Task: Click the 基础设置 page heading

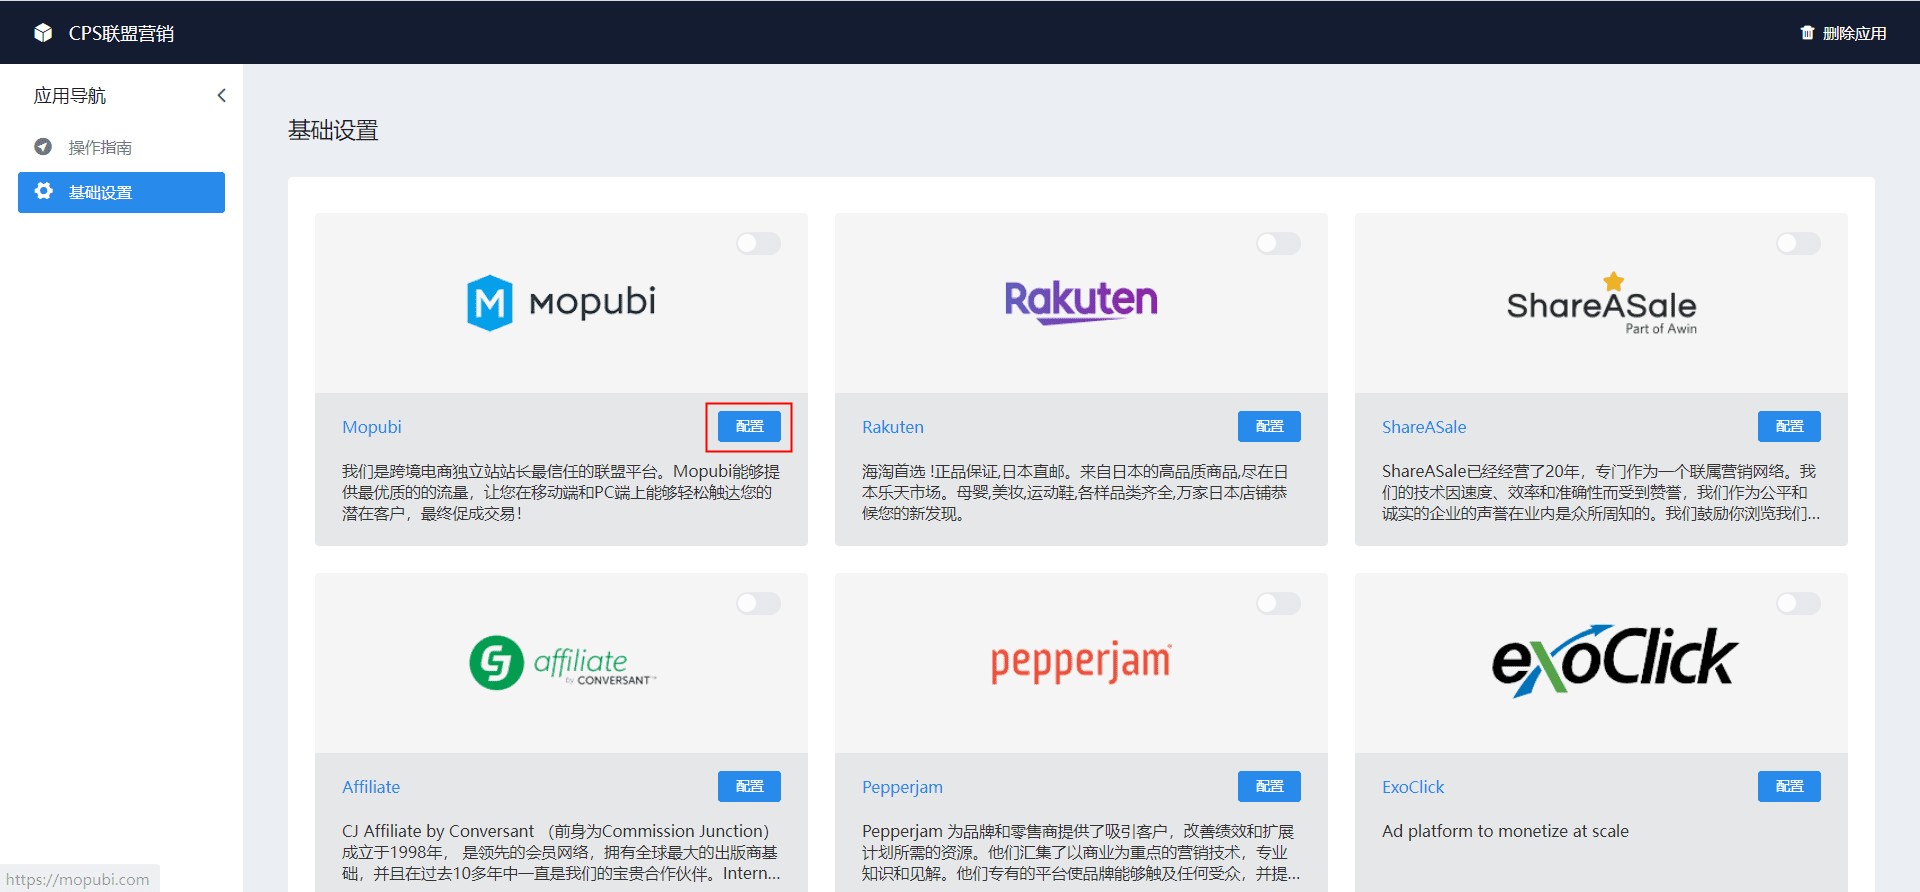Action: (x=333, y=130)
